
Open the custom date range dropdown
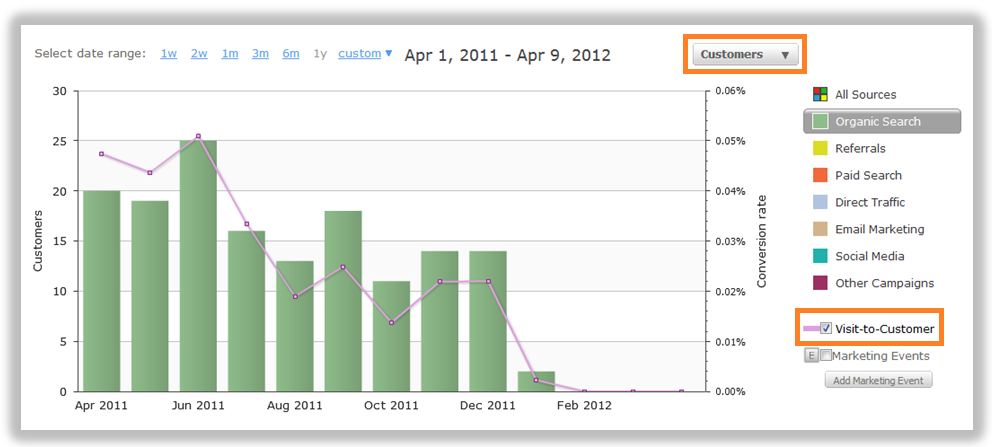click(365, 54)
